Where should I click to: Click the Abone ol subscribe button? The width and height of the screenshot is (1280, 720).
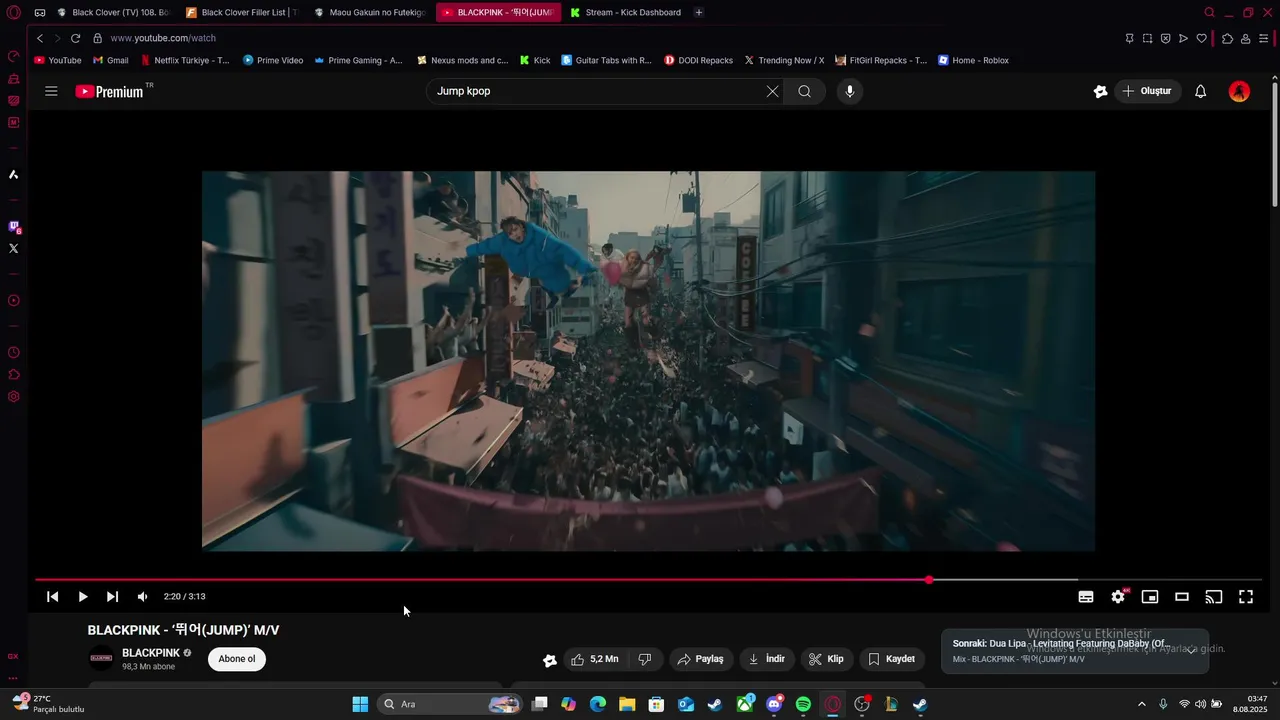point(237,659)
